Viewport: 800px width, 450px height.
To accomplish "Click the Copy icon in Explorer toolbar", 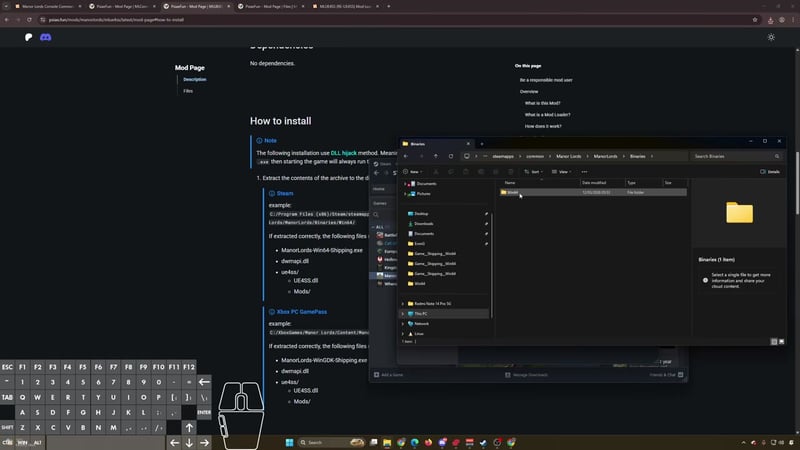I will click(451, 172).
